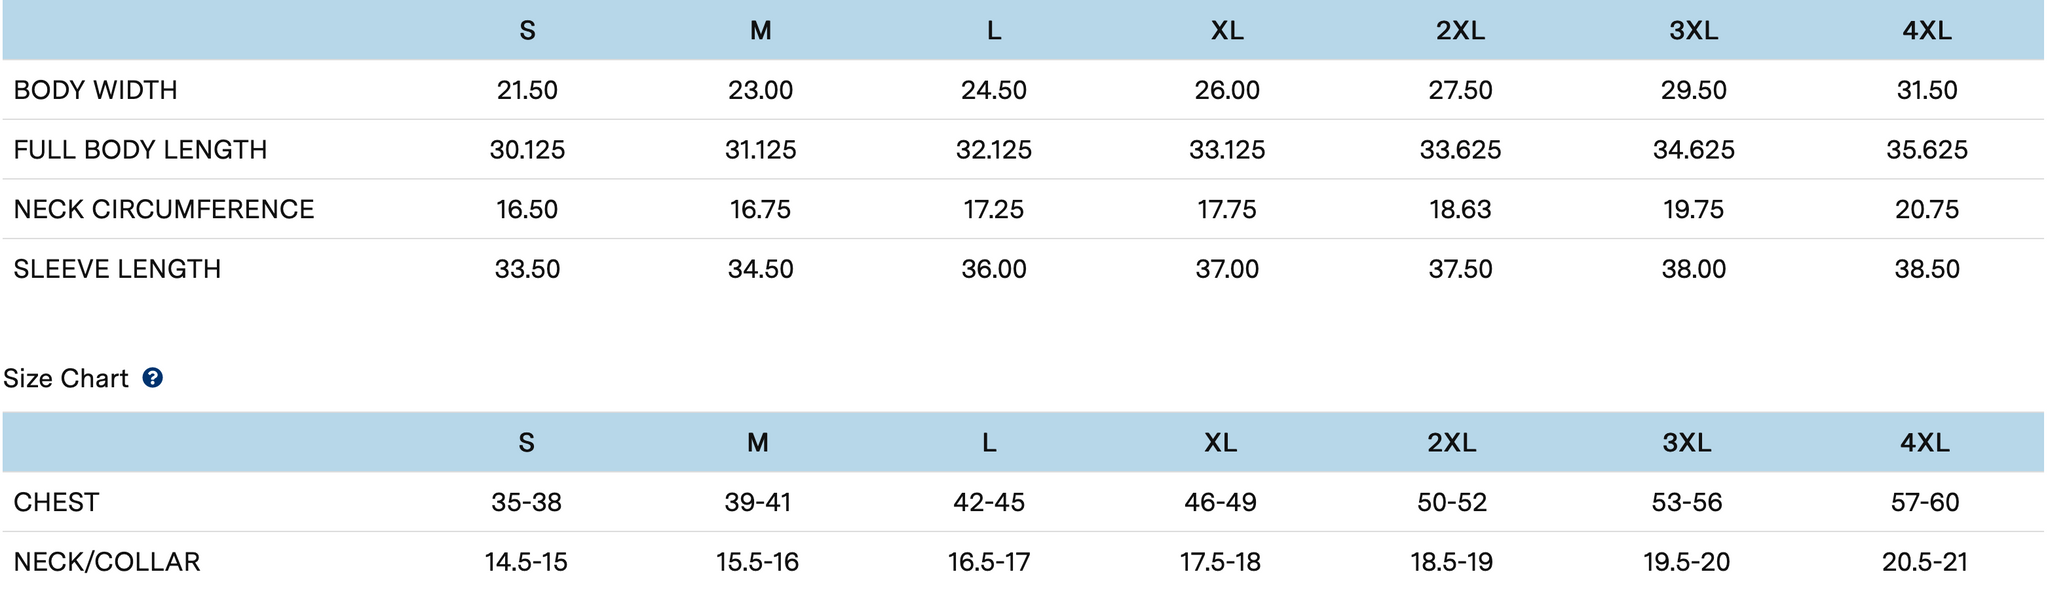Click the CHEST row label
This screenshot has width=2048, height=595.
[56, 502]
